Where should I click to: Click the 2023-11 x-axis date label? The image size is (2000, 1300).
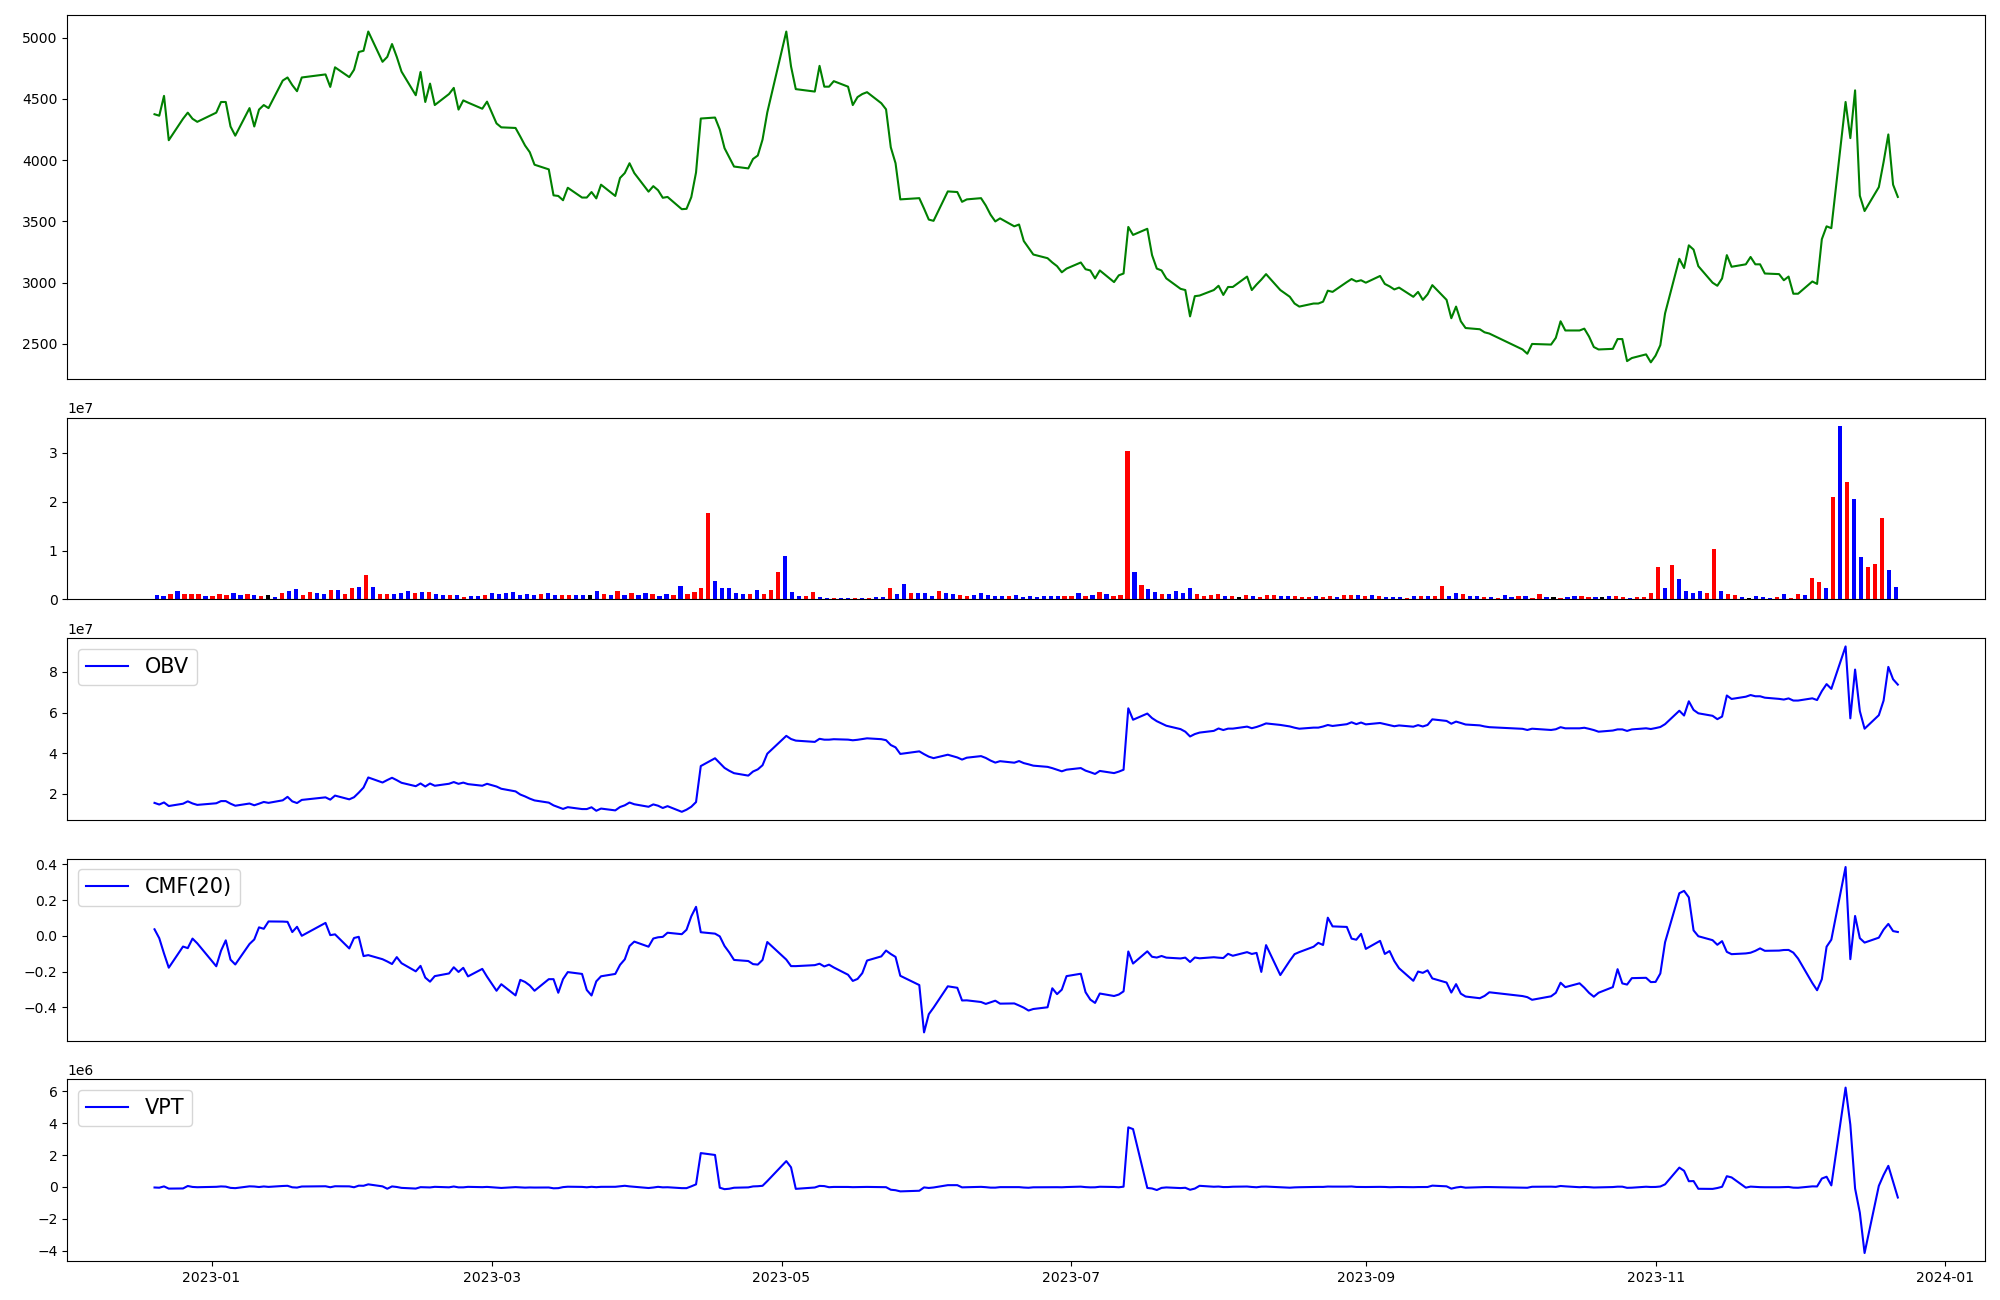(1655, 1277)
